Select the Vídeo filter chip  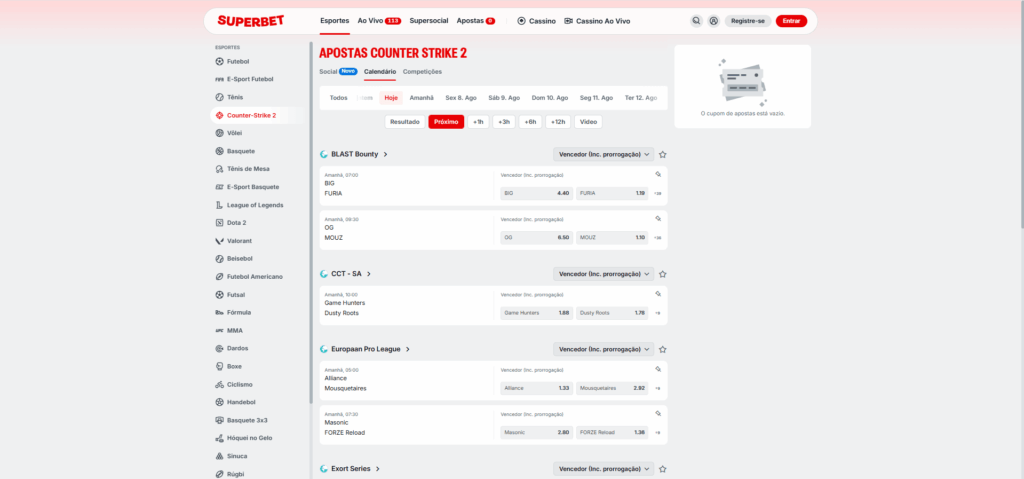click(588, 122)
